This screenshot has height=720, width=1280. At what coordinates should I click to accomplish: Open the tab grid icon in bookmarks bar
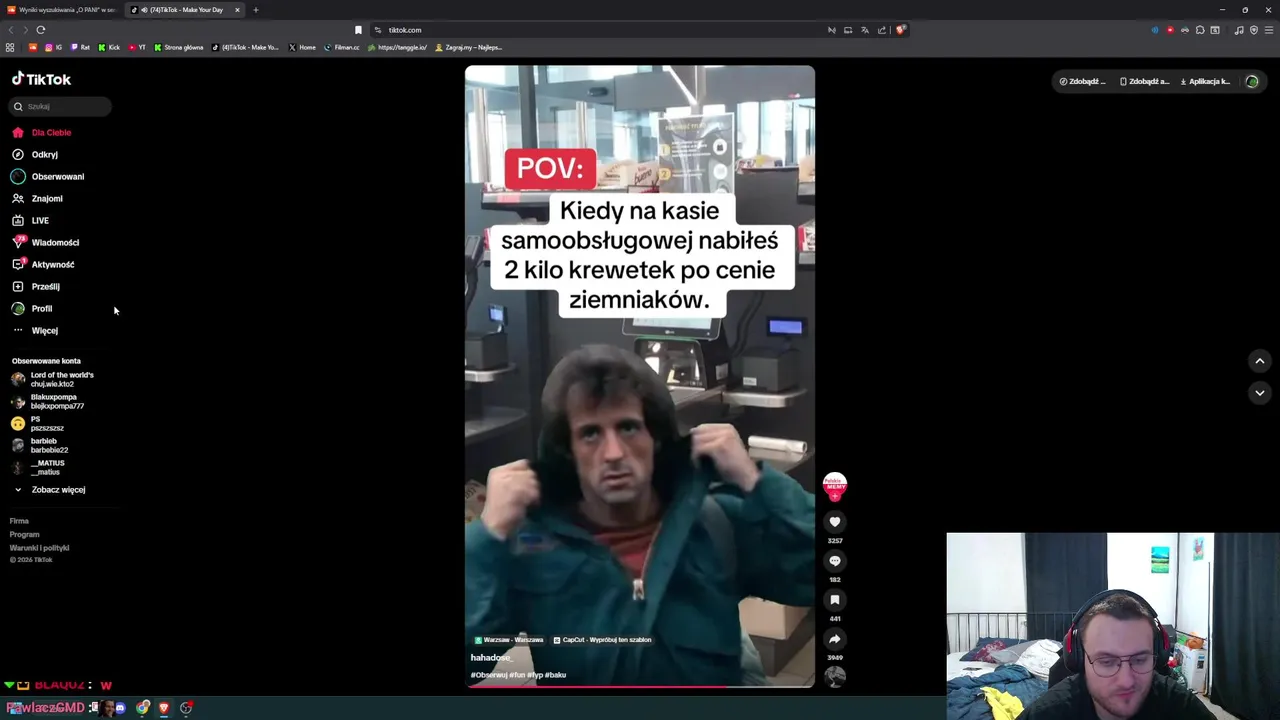(x=10, y=47)
